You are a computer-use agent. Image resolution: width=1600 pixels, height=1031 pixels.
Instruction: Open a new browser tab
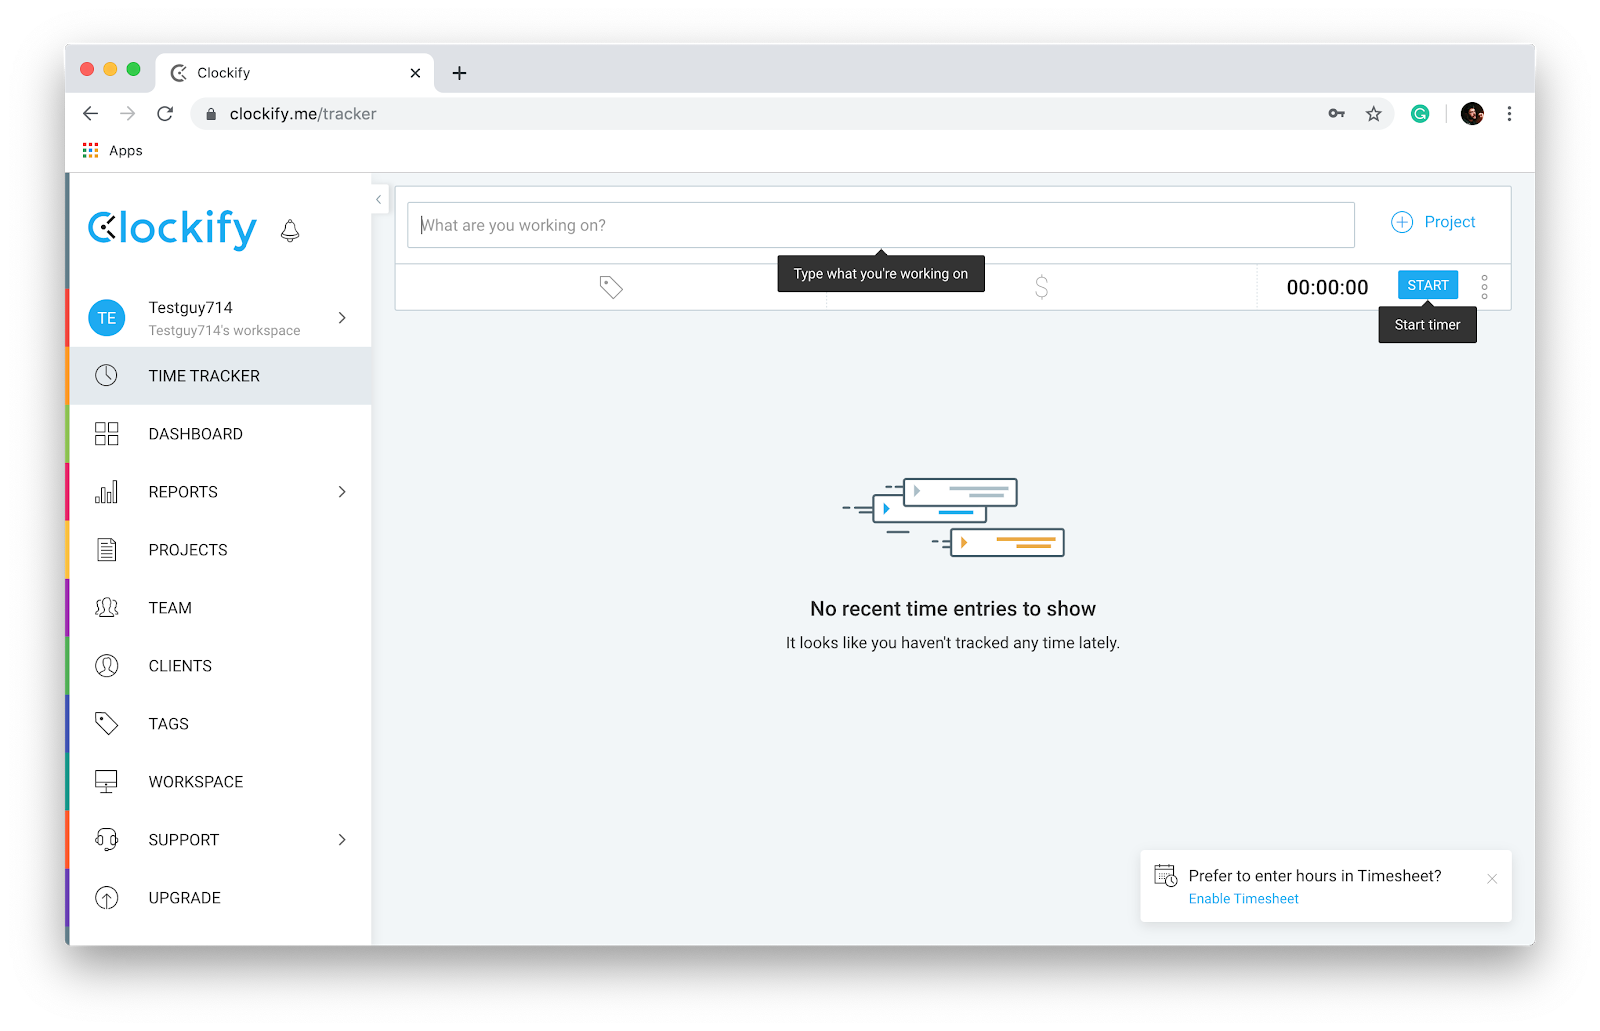pos(459,73)
